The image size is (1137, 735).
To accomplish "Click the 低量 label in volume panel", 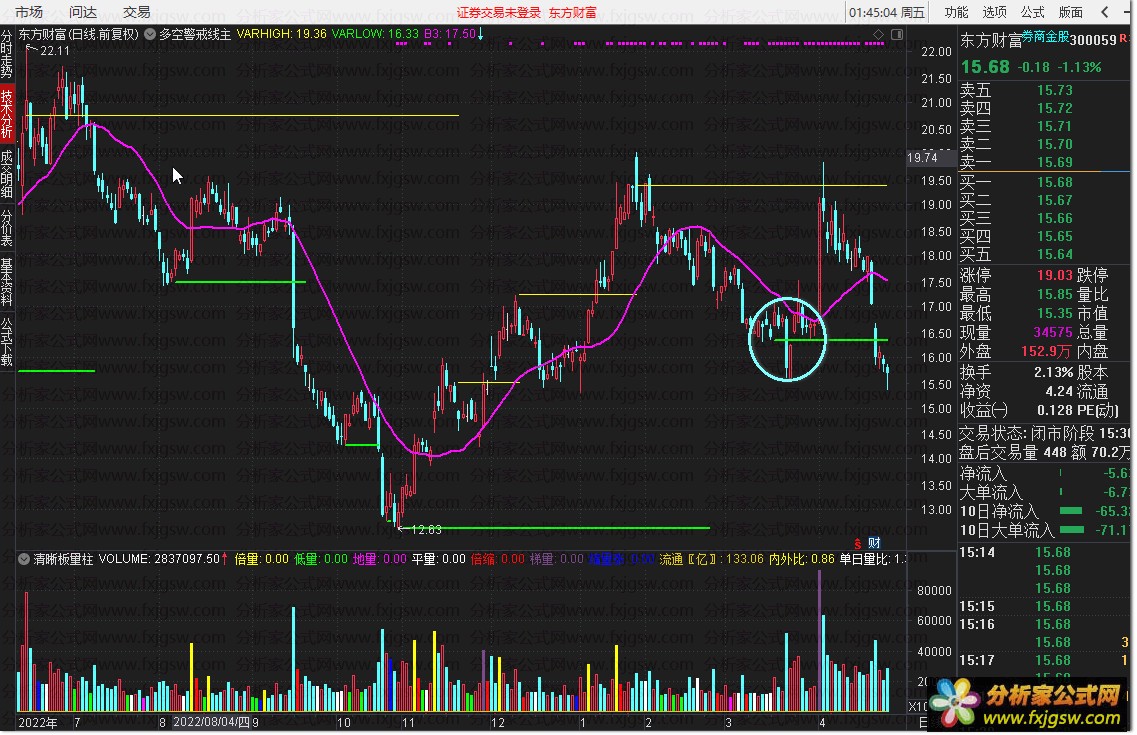I will pyautogui.click(x=306, y=559).
